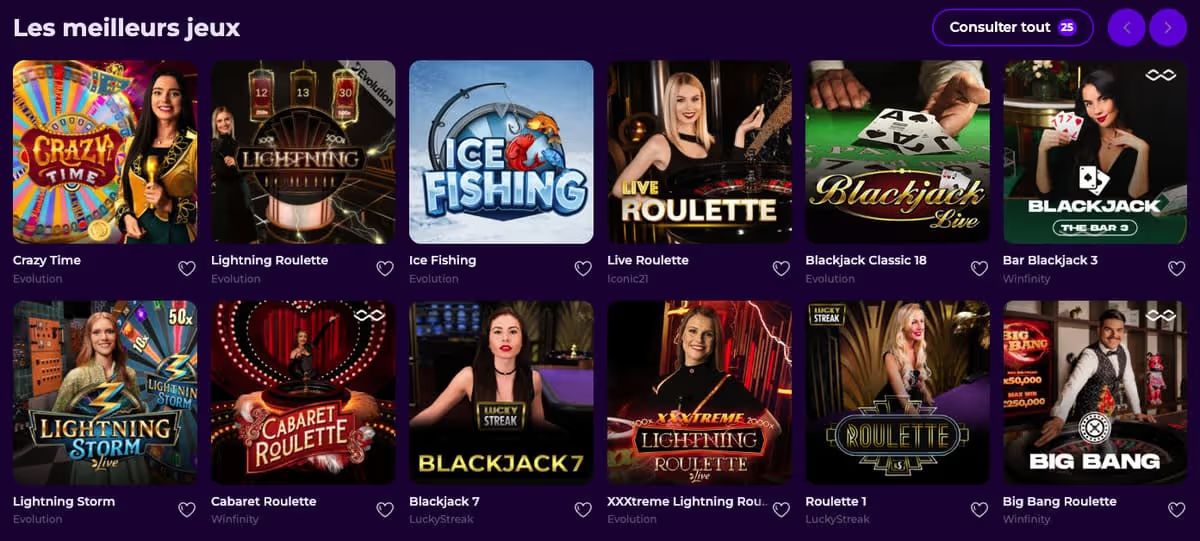Show next games with right arrow
1200x541 pixels.
click(1168, 28)
